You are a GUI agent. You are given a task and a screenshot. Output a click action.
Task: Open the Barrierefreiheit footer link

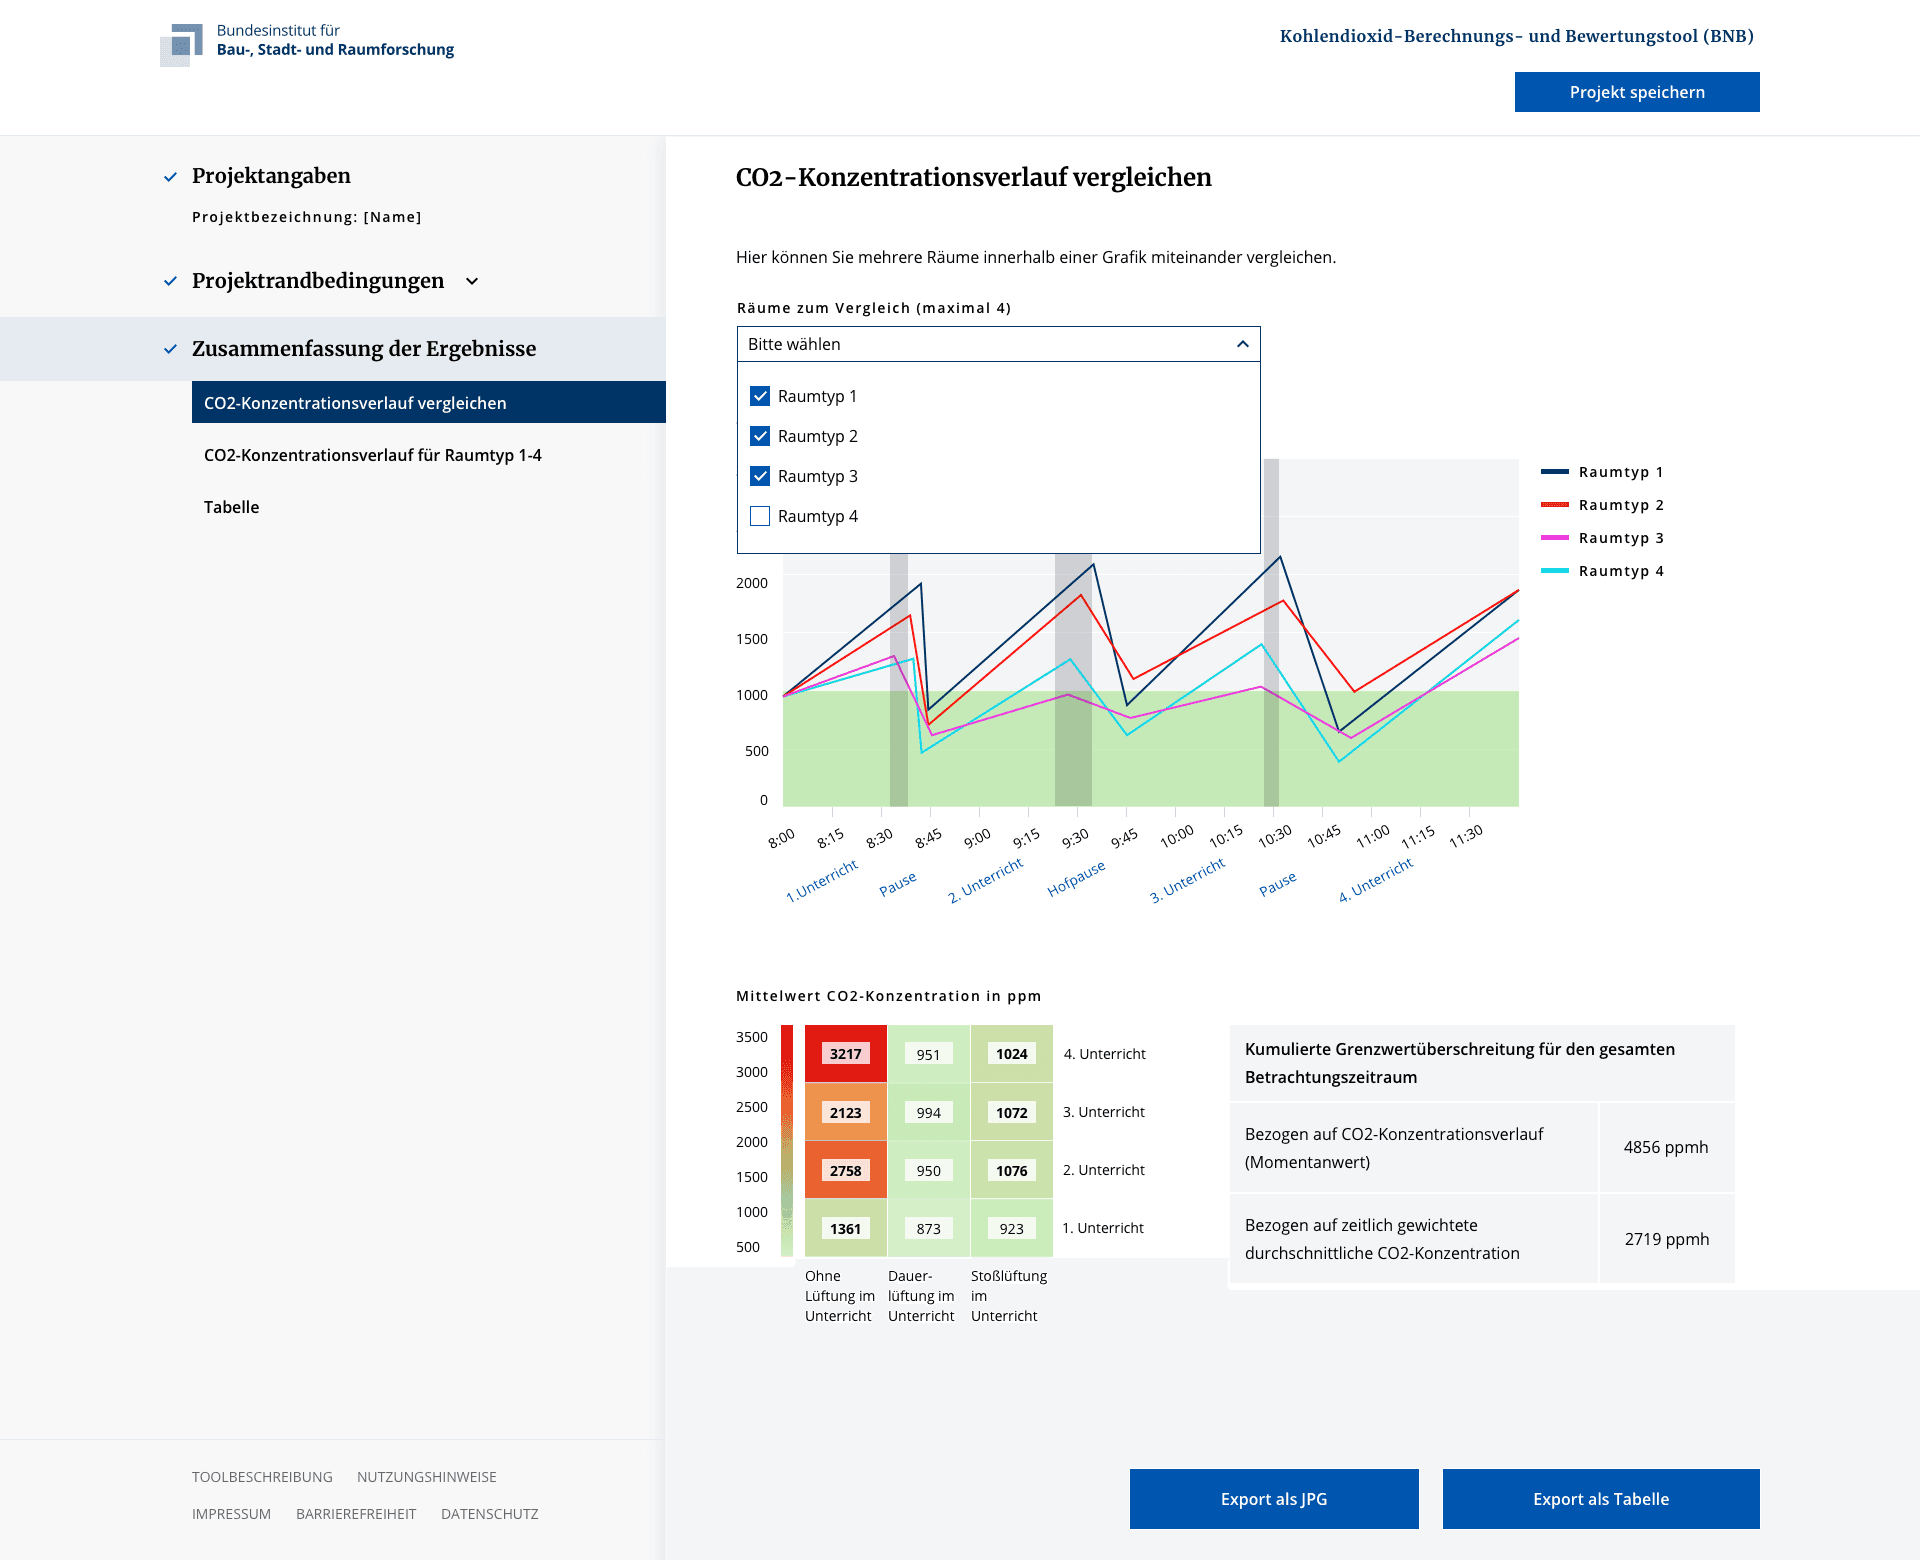356,1514
